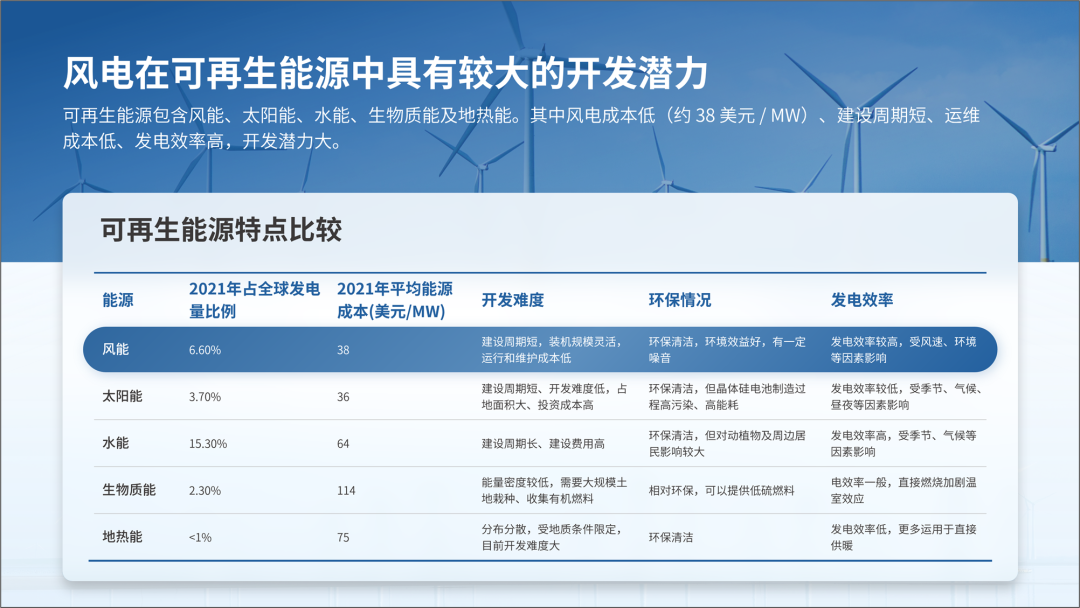
Task: Click column header 开发难度
Action: [512, 300]
